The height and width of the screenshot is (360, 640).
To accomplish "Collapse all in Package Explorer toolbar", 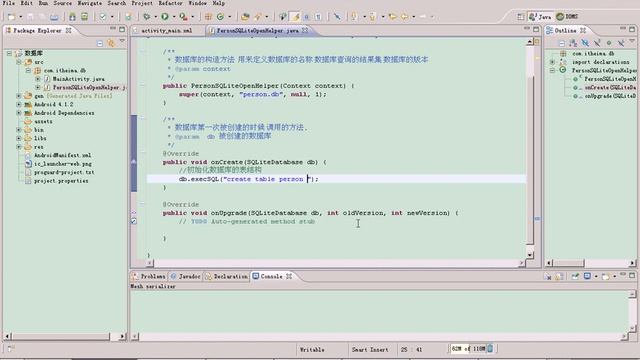I will pos(100,43).
